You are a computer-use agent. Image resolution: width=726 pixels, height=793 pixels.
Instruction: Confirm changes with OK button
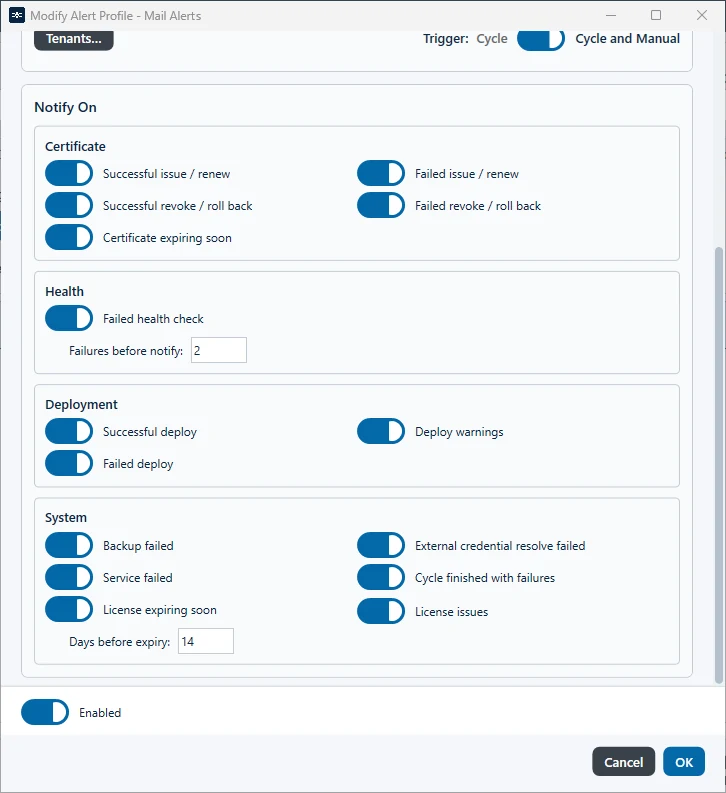(684, 762)
